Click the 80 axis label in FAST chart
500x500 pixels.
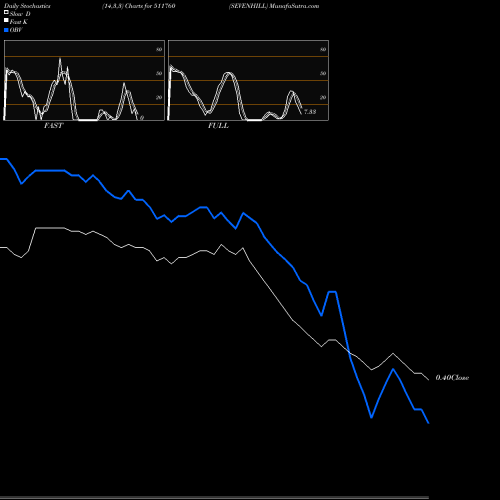click(x=159, y=49)
